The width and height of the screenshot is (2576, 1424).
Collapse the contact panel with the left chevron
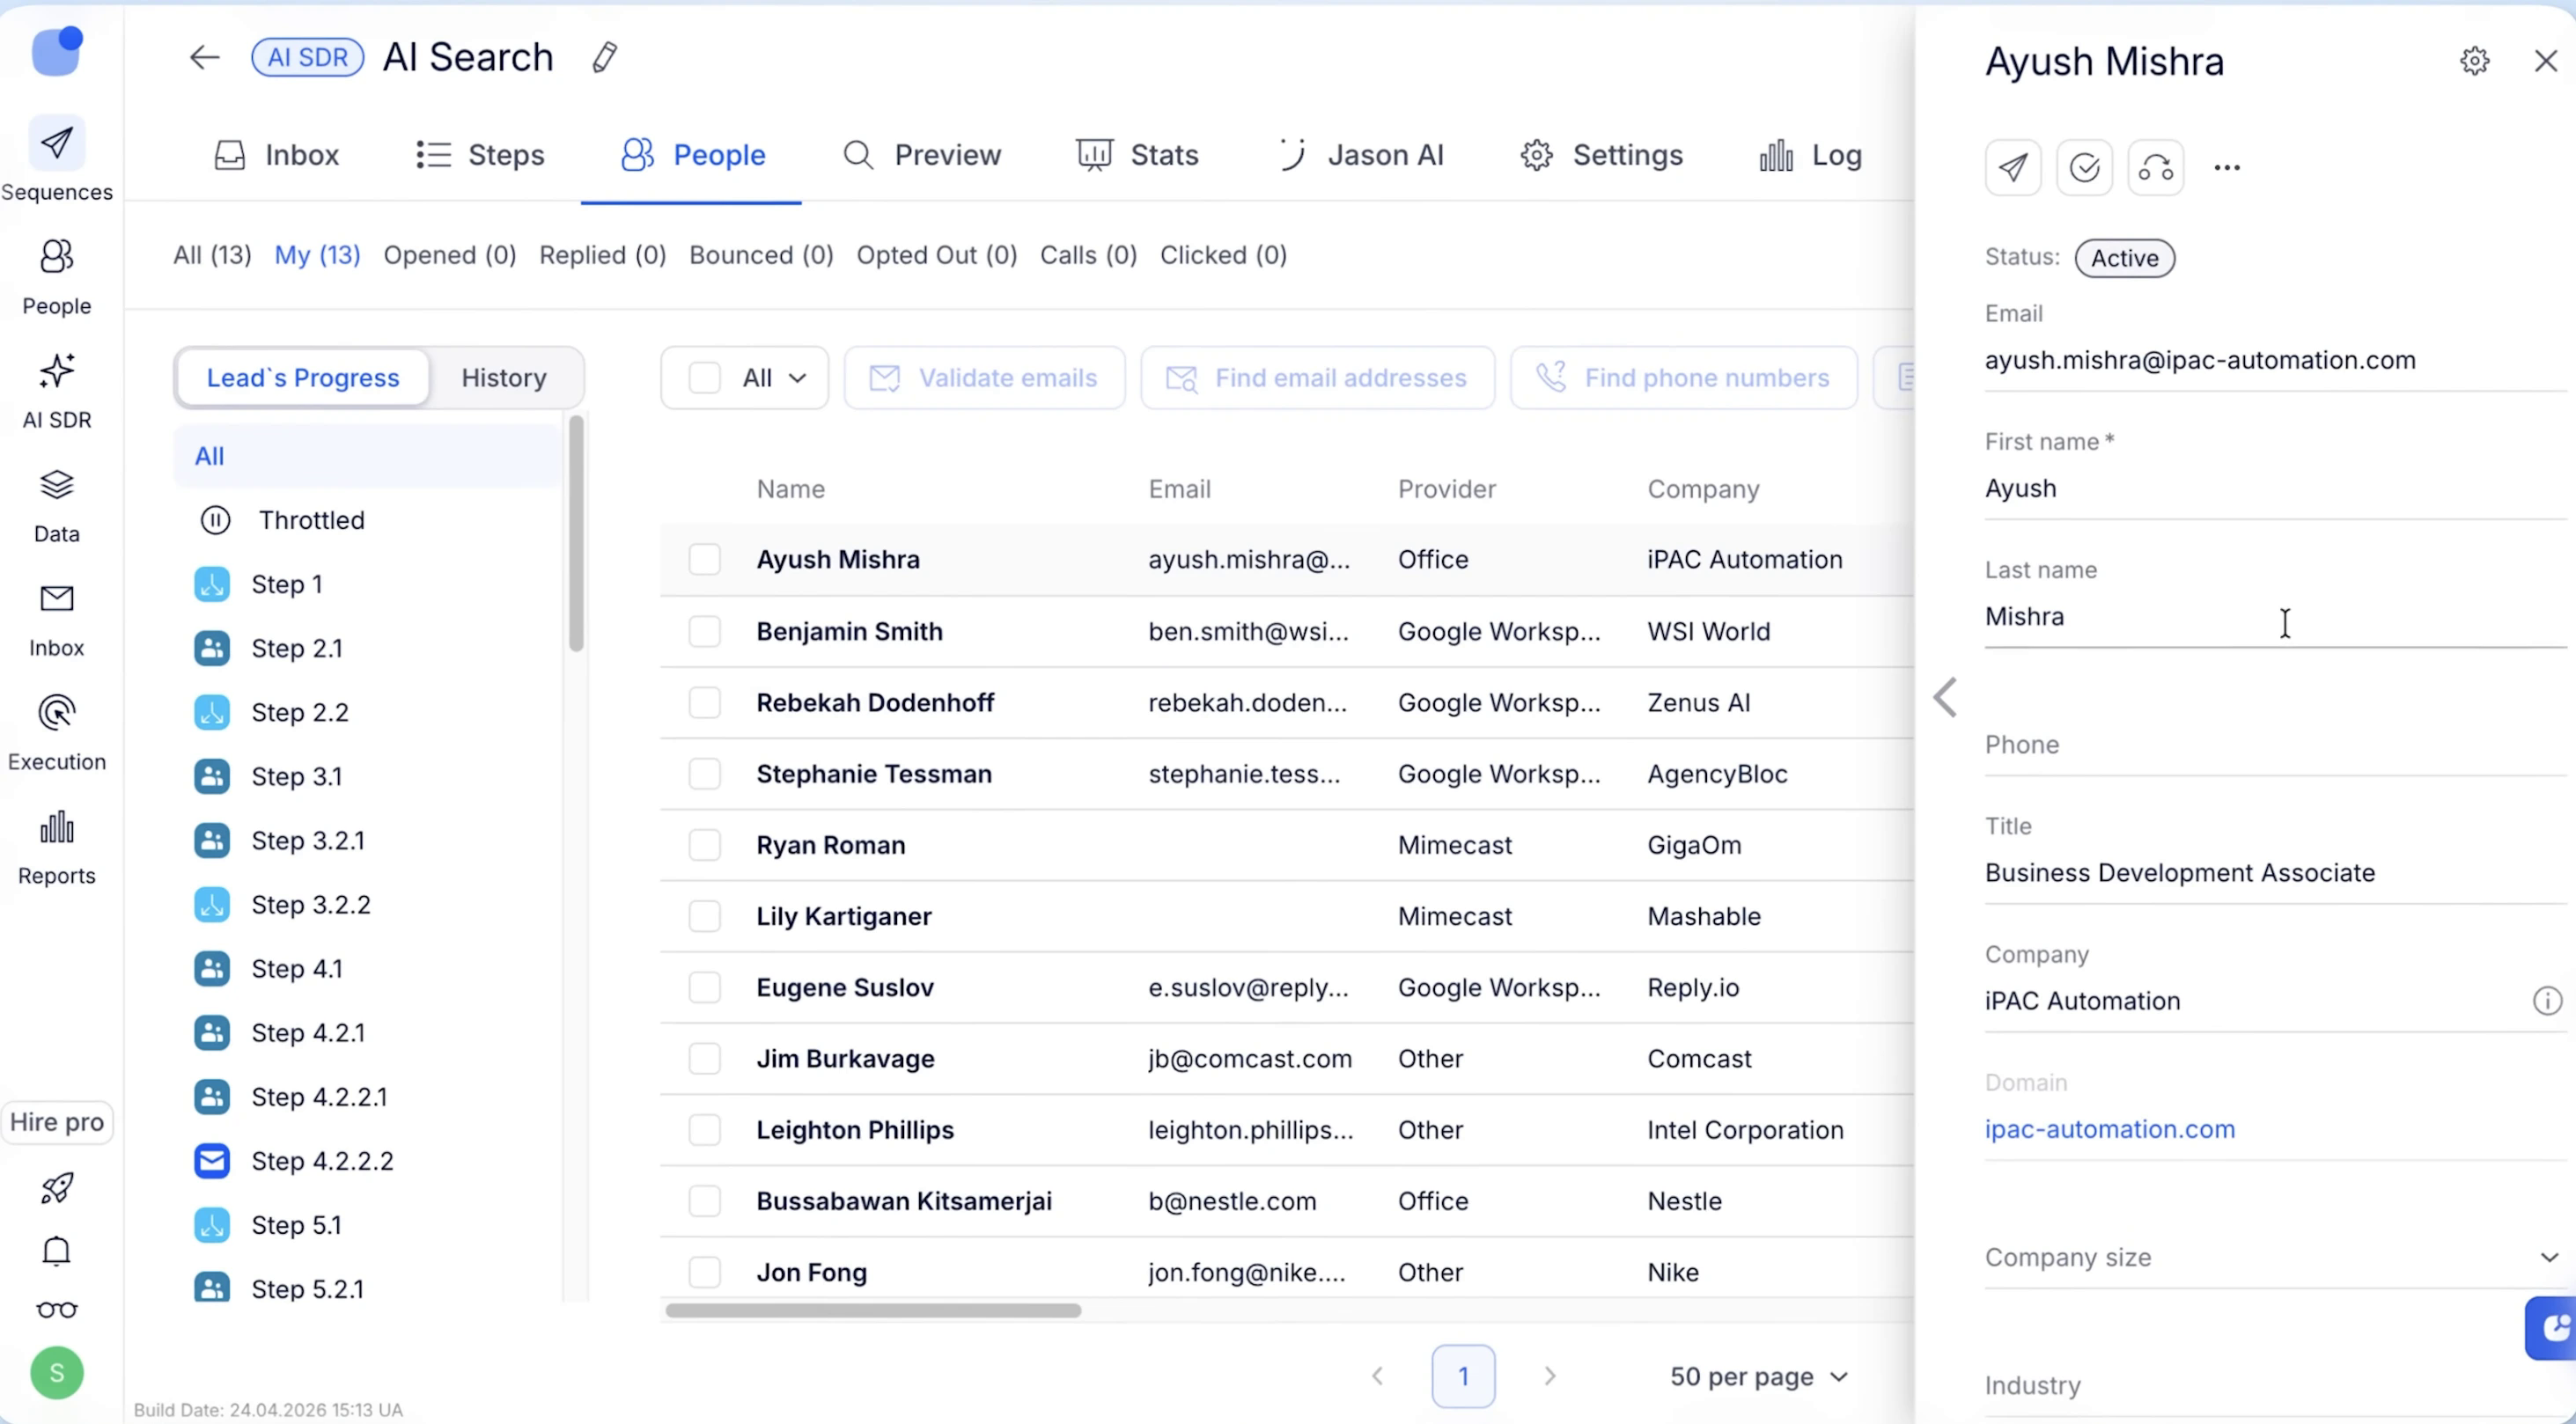point(1945,697)
